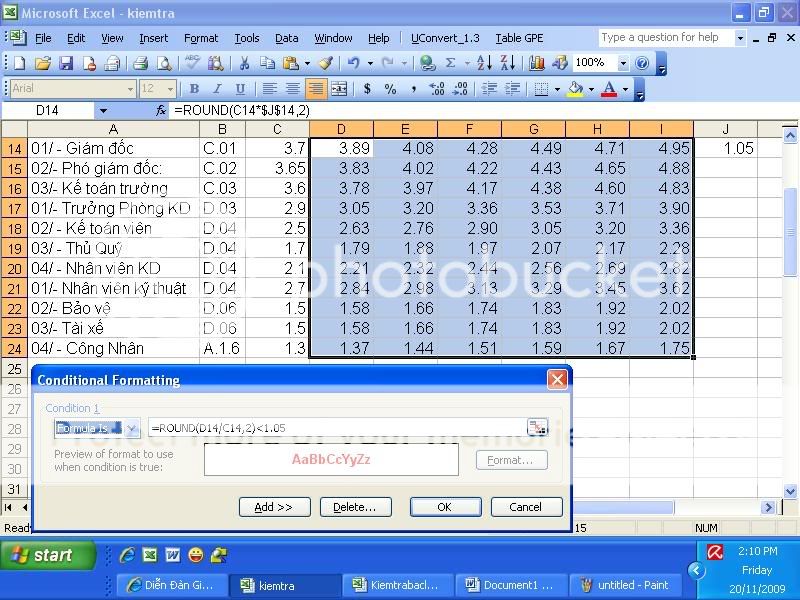Click Add to add another condition

[x=275, y=507]
